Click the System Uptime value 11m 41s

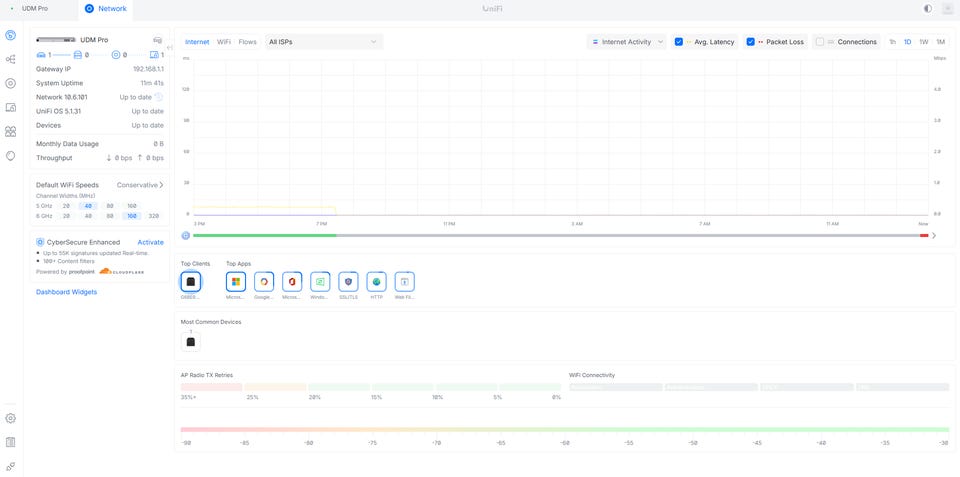click(x=152, y=83)
